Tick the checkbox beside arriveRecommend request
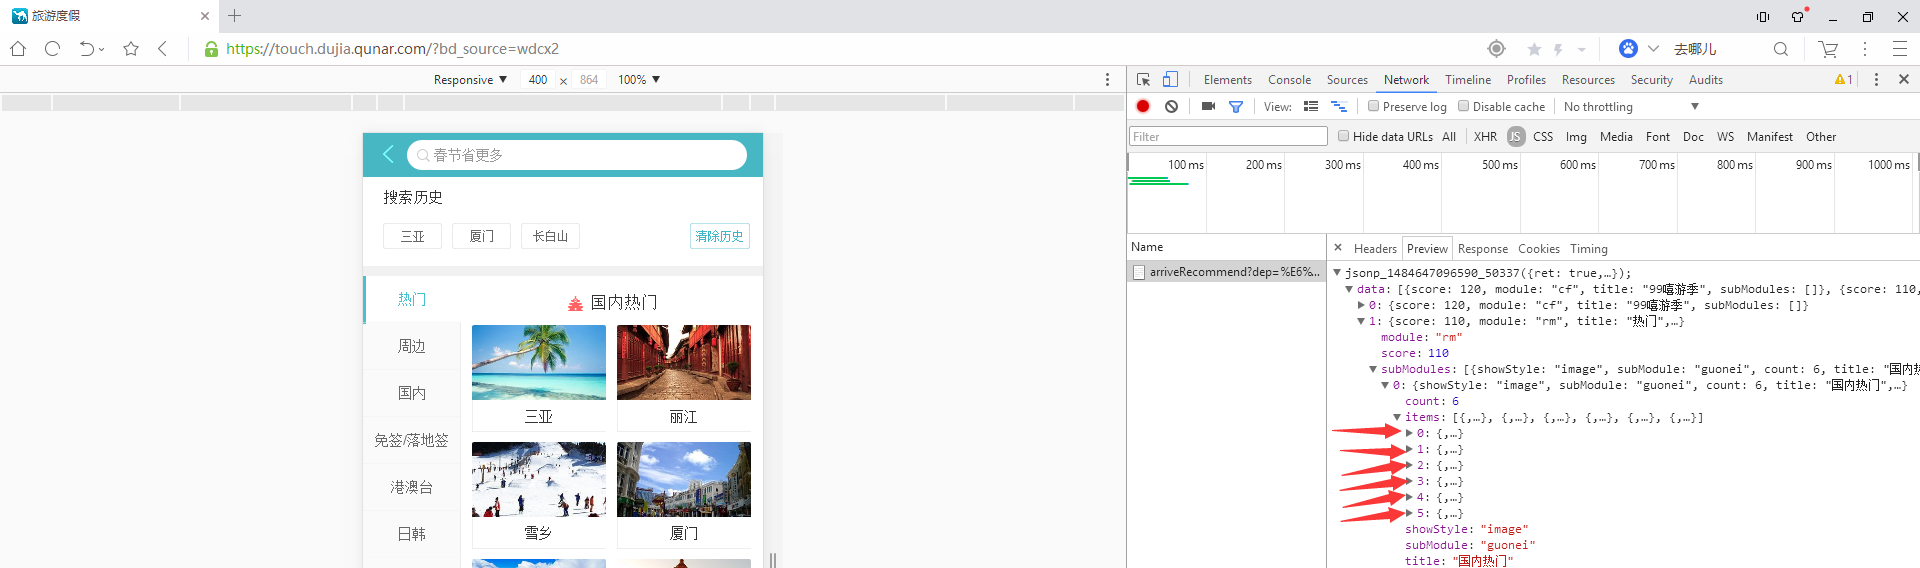 [x=1138, y=272]
